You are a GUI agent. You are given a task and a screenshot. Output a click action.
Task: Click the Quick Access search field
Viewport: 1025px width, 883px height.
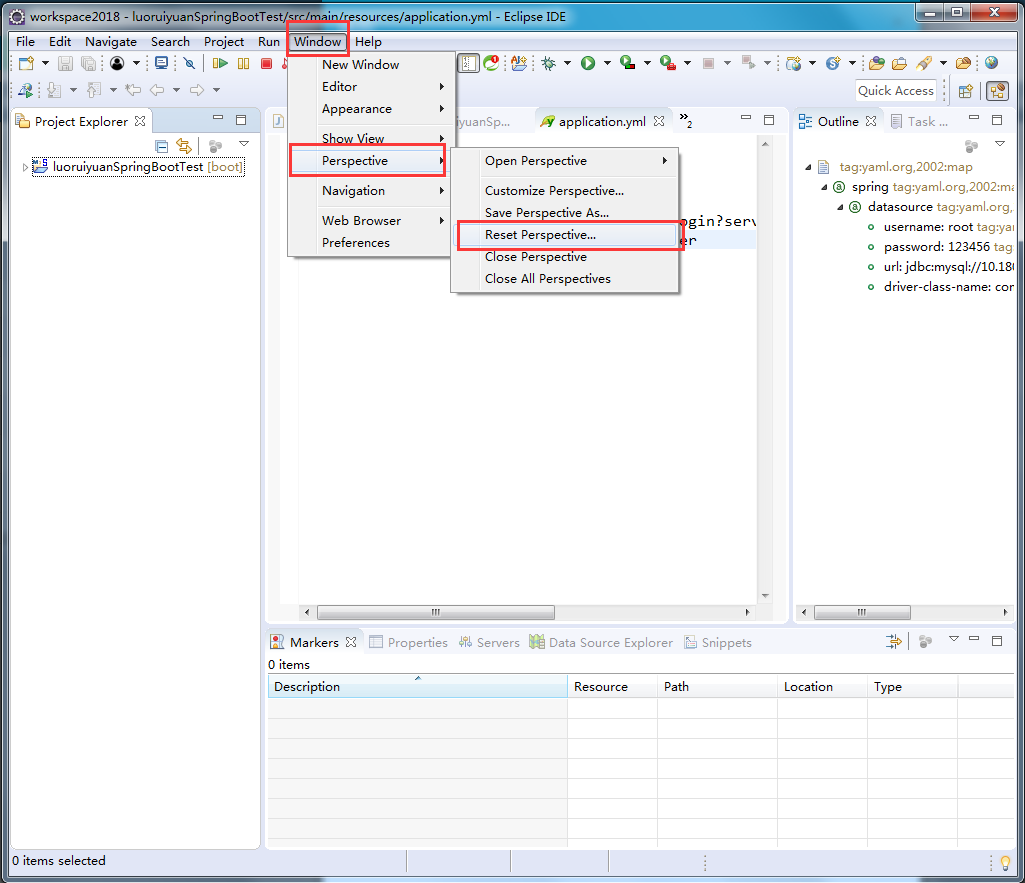click(896, 91)
